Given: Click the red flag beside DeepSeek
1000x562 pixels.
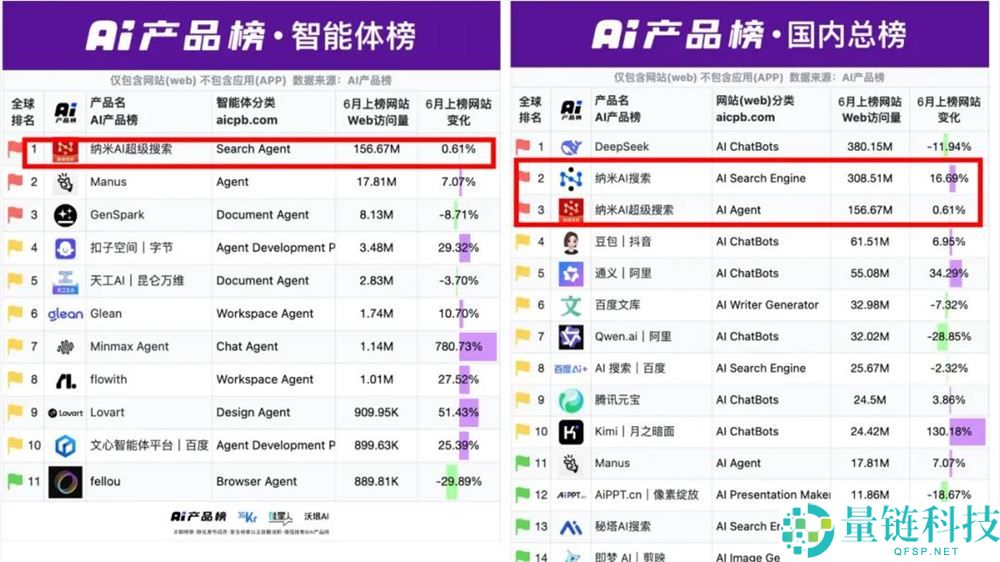Looking at the screenshot, I should [524, 147].
